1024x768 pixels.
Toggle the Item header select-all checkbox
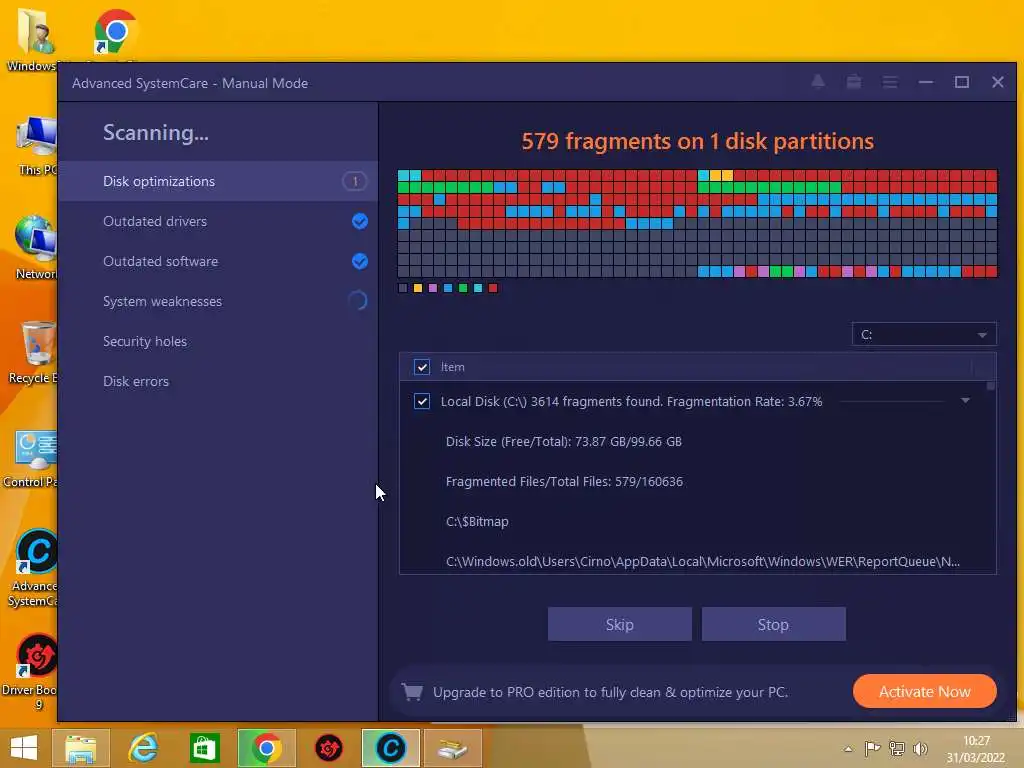pyautogui.click(x=422, y=367)
